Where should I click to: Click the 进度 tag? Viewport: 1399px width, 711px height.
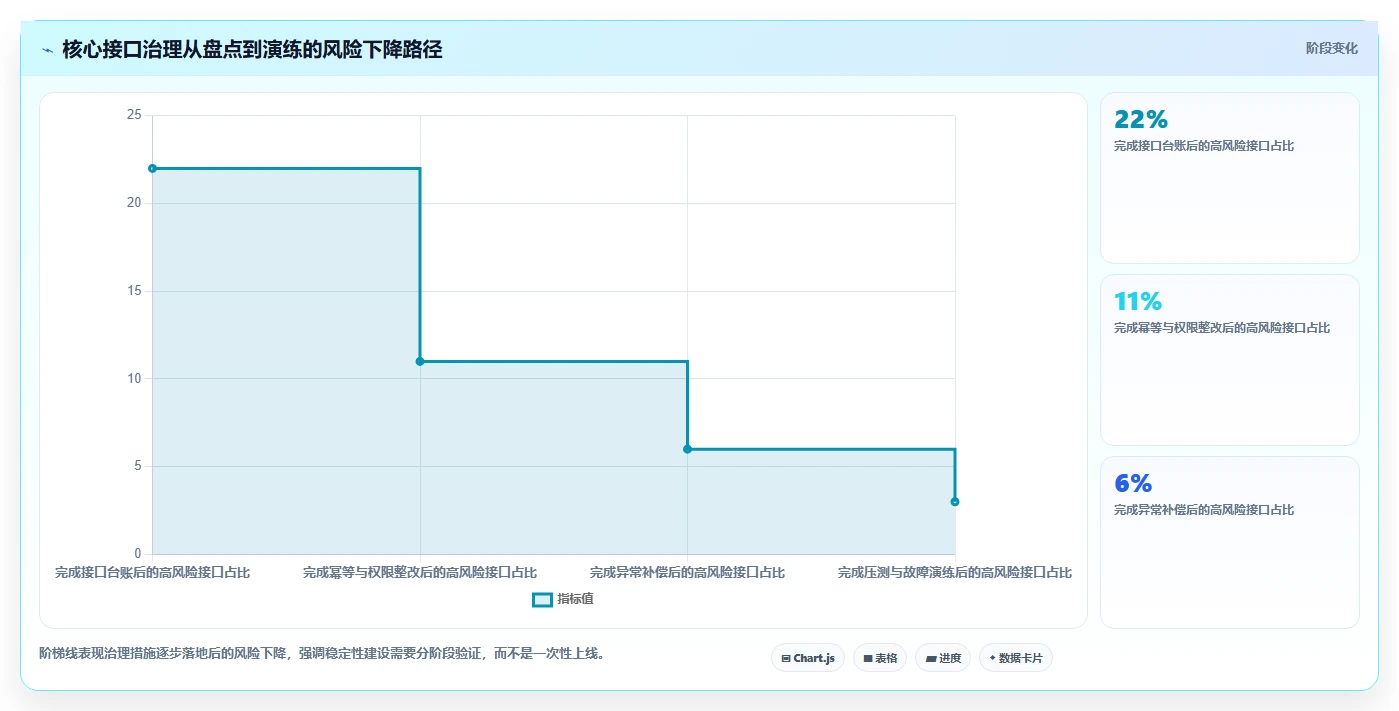[x=943, y=658]
